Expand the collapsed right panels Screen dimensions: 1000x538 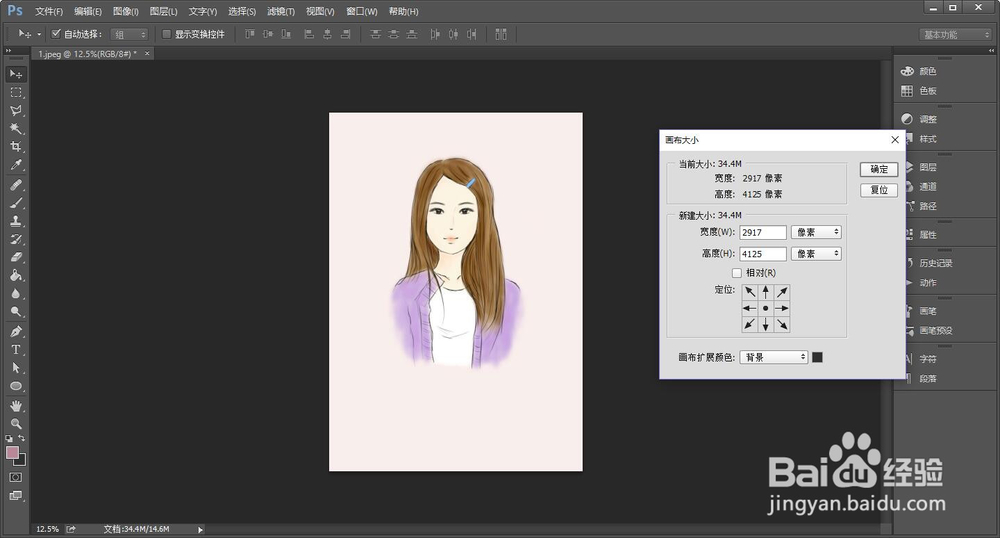click(x=991, y=50)
